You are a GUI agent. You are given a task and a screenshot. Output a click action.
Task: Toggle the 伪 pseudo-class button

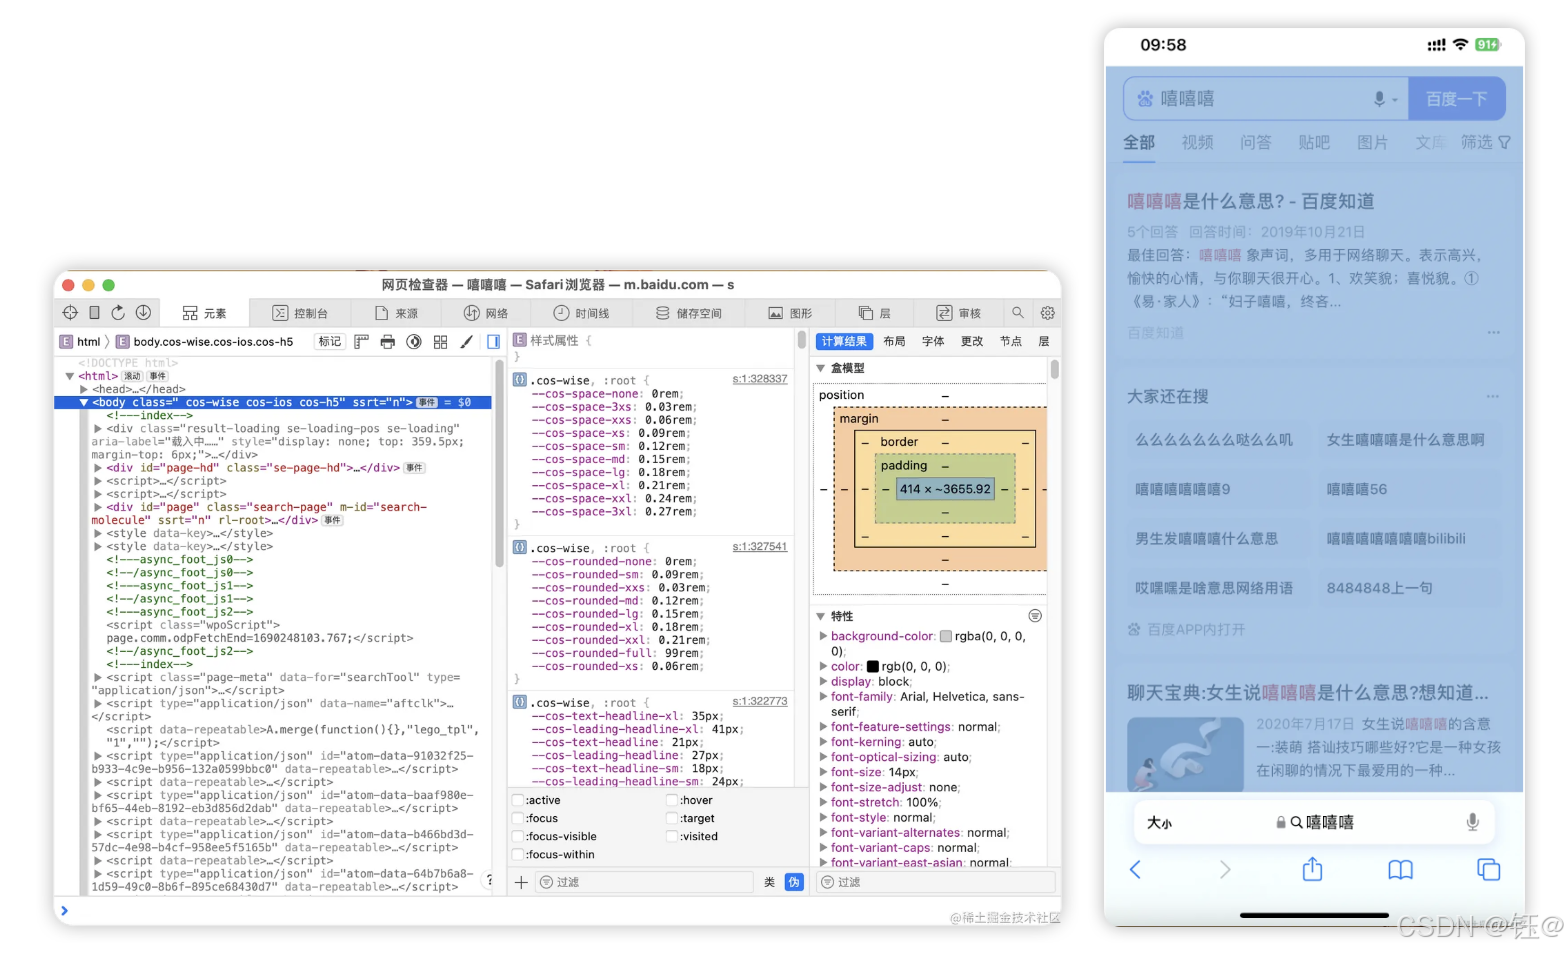[794, 882]
